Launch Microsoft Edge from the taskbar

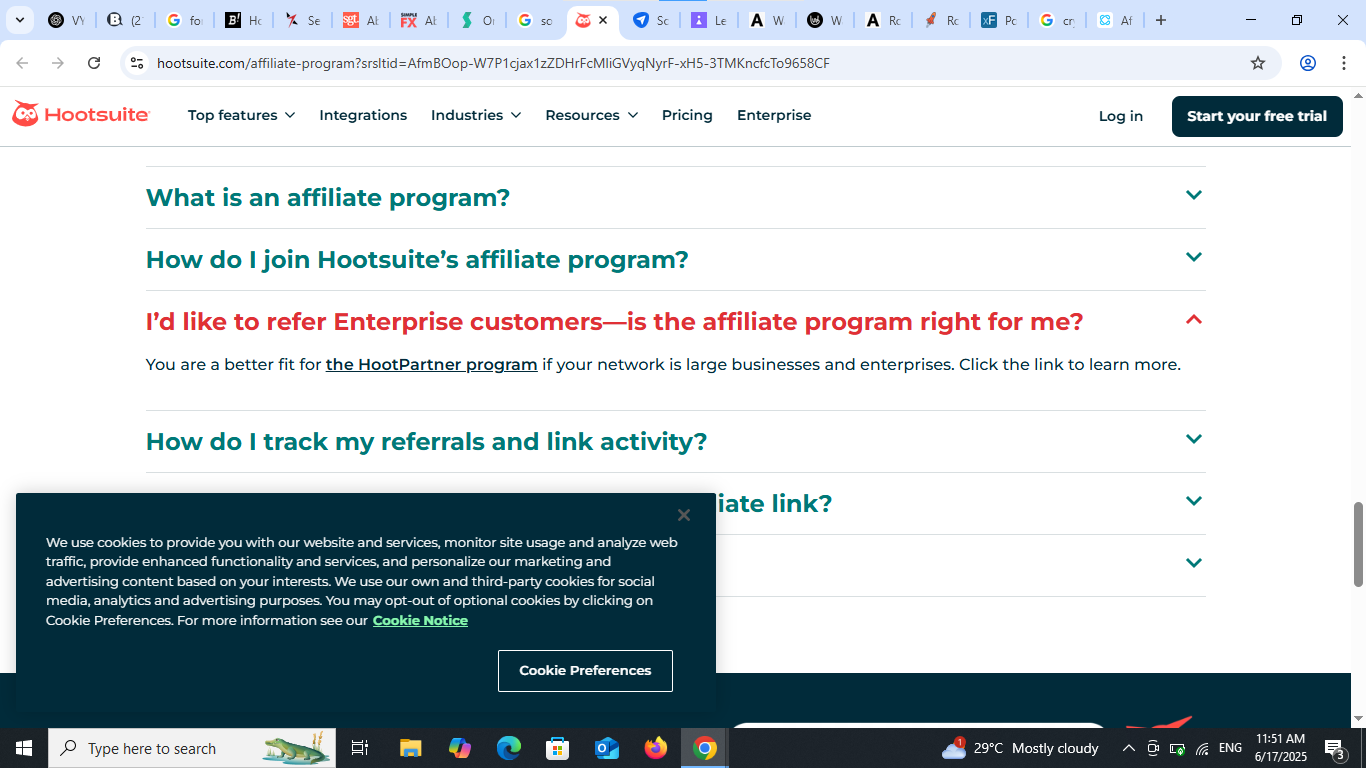pyautogui.click(x=509, y=748)
